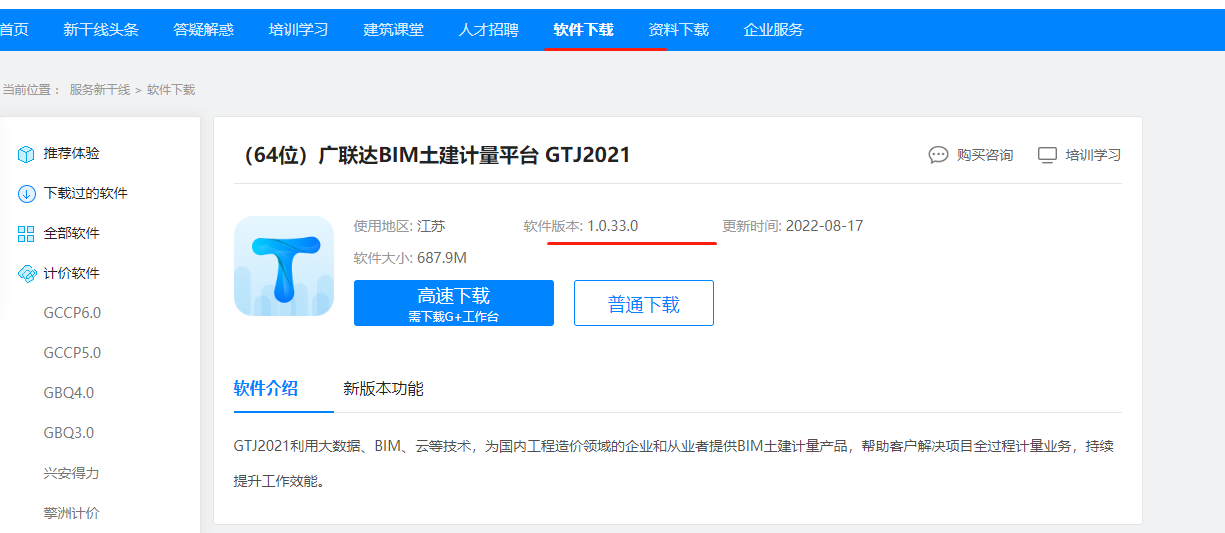Select GCCP6.0 in the sidebar list
The height and width of the screenshot is (533, 1225).
click(x=72, y=313)
